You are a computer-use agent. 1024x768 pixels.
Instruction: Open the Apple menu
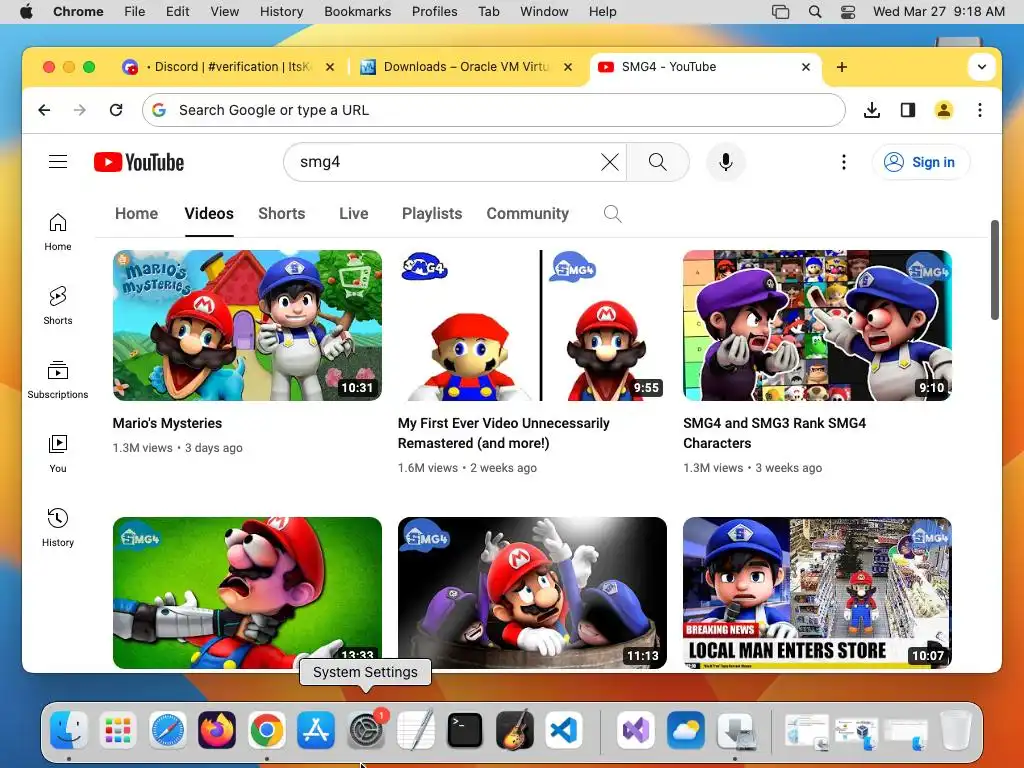pyautogui.click(x=26, y=11)
